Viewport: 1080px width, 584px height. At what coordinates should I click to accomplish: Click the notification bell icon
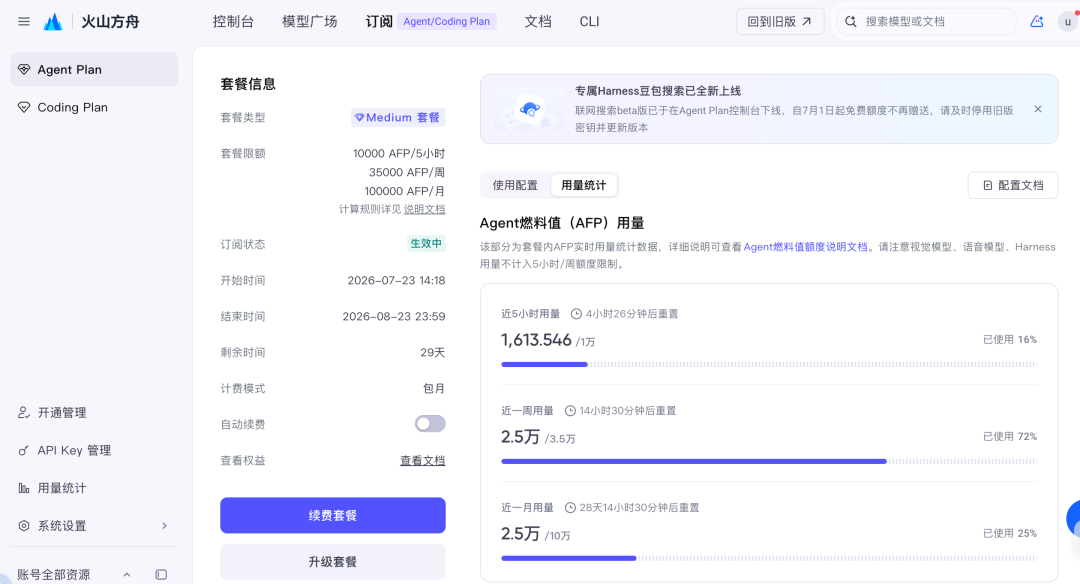pos(1037,21)
